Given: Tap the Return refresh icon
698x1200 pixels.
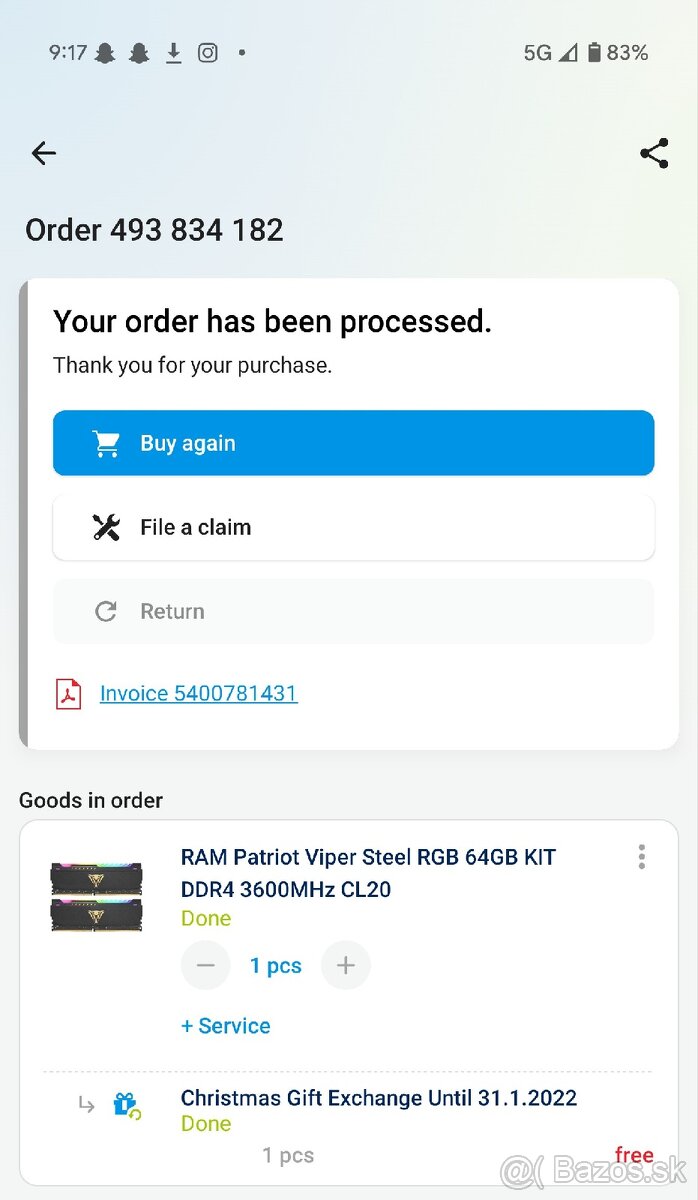Looking at the screenshot, I should pyautogui.click(x=106, y=611).
